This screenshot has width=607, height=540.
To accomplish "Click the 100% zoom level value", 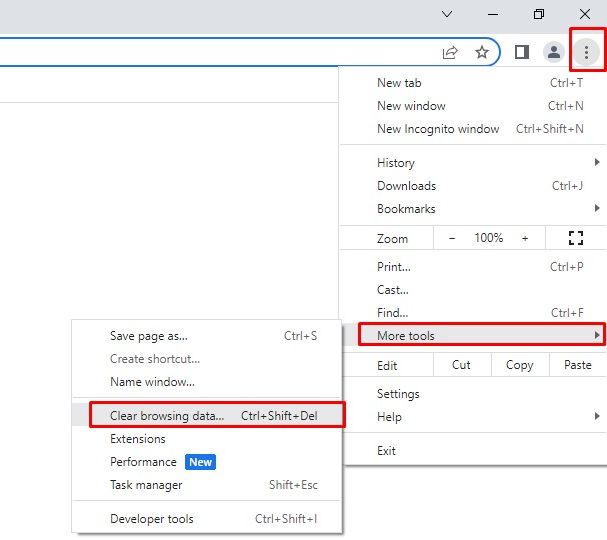I will click(x=489, y=238).
